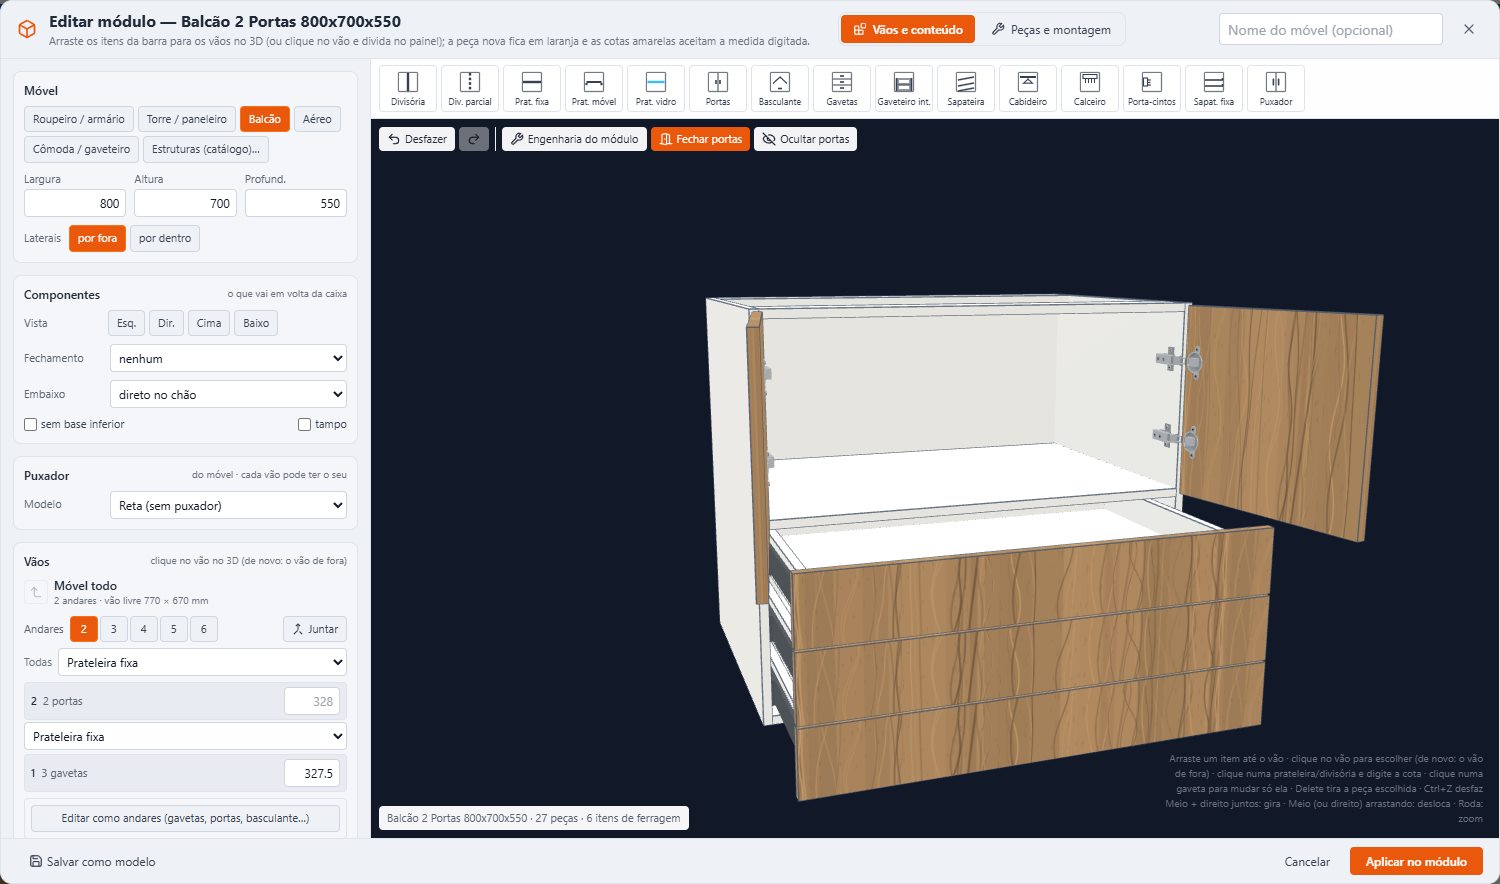Open the 'Peças e montagem' tab

1051,30
